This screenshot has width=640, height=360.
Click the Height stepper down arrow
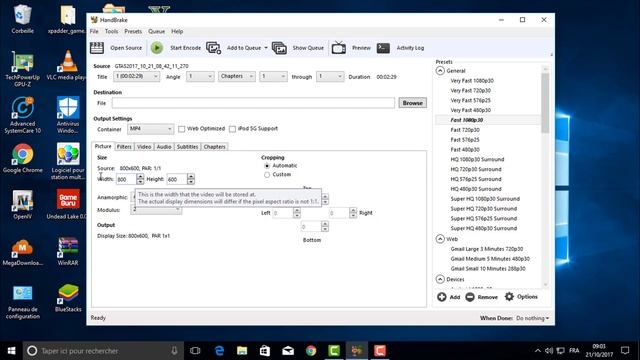tap(191, 182)
